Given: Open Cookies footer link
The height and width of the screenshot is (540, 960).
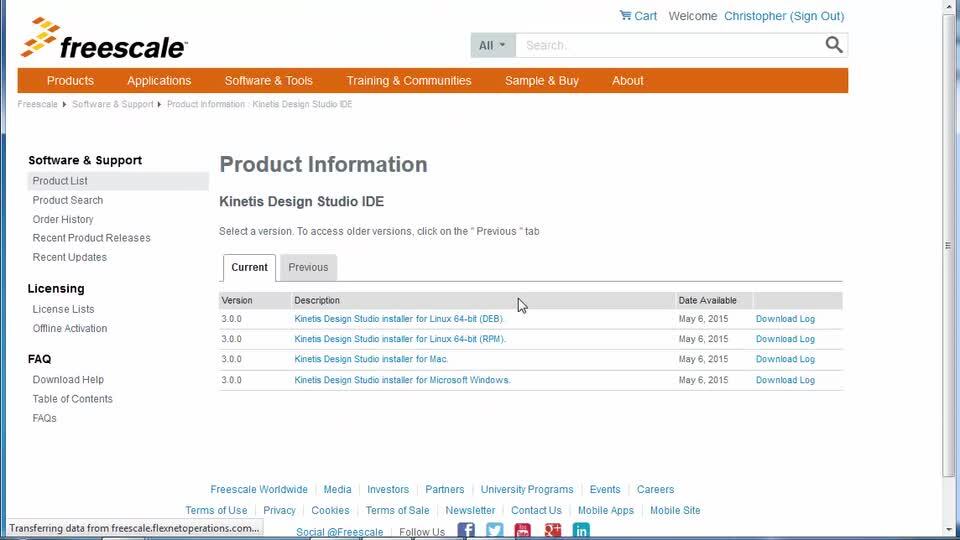Looking at the screenshot, I should pos(331,511).
